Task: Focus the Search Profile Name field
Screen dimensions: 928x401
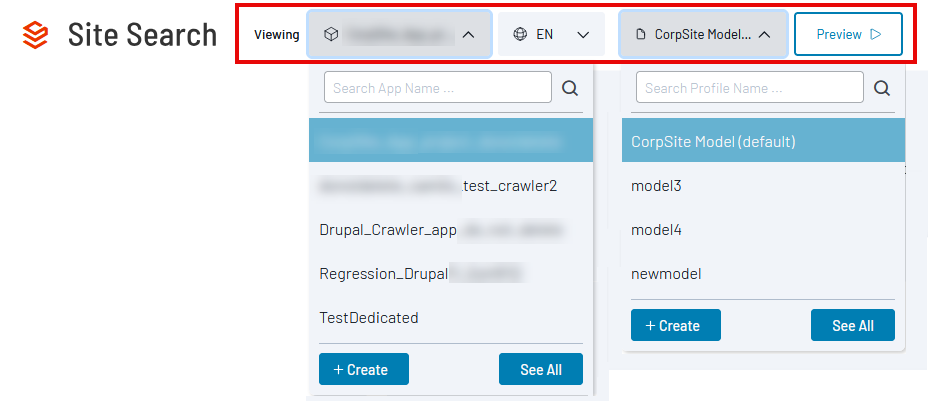Action: coord(749,88)
